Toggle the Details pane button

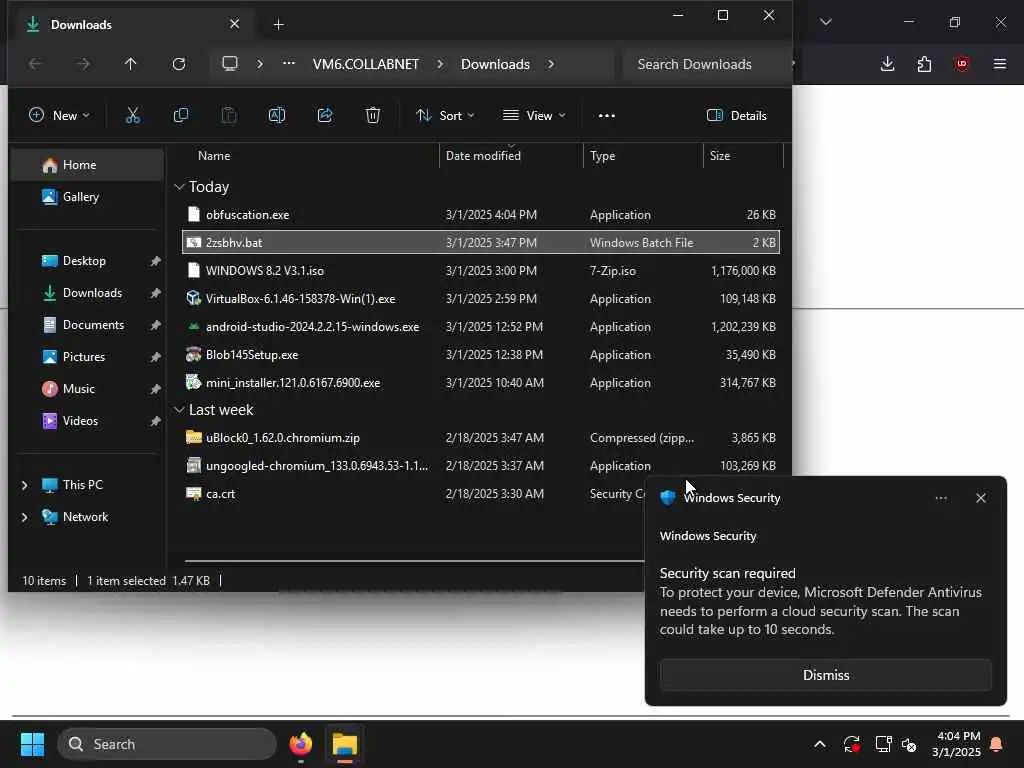[x=737, y=116]
